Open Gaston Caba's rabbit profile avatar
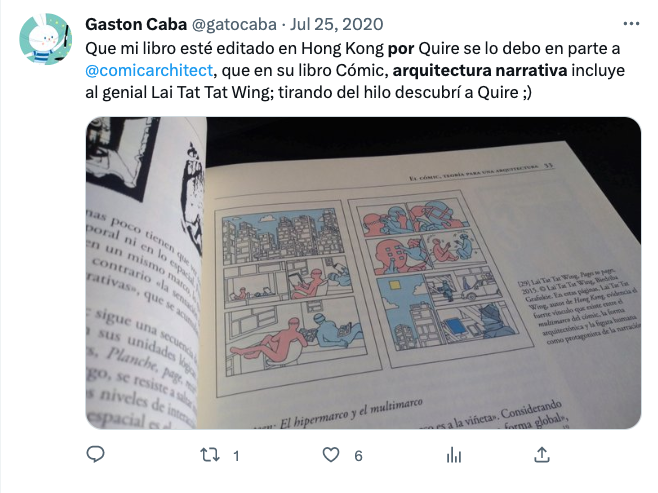Viewport: 658px width, 493px height. coord(46,39)
